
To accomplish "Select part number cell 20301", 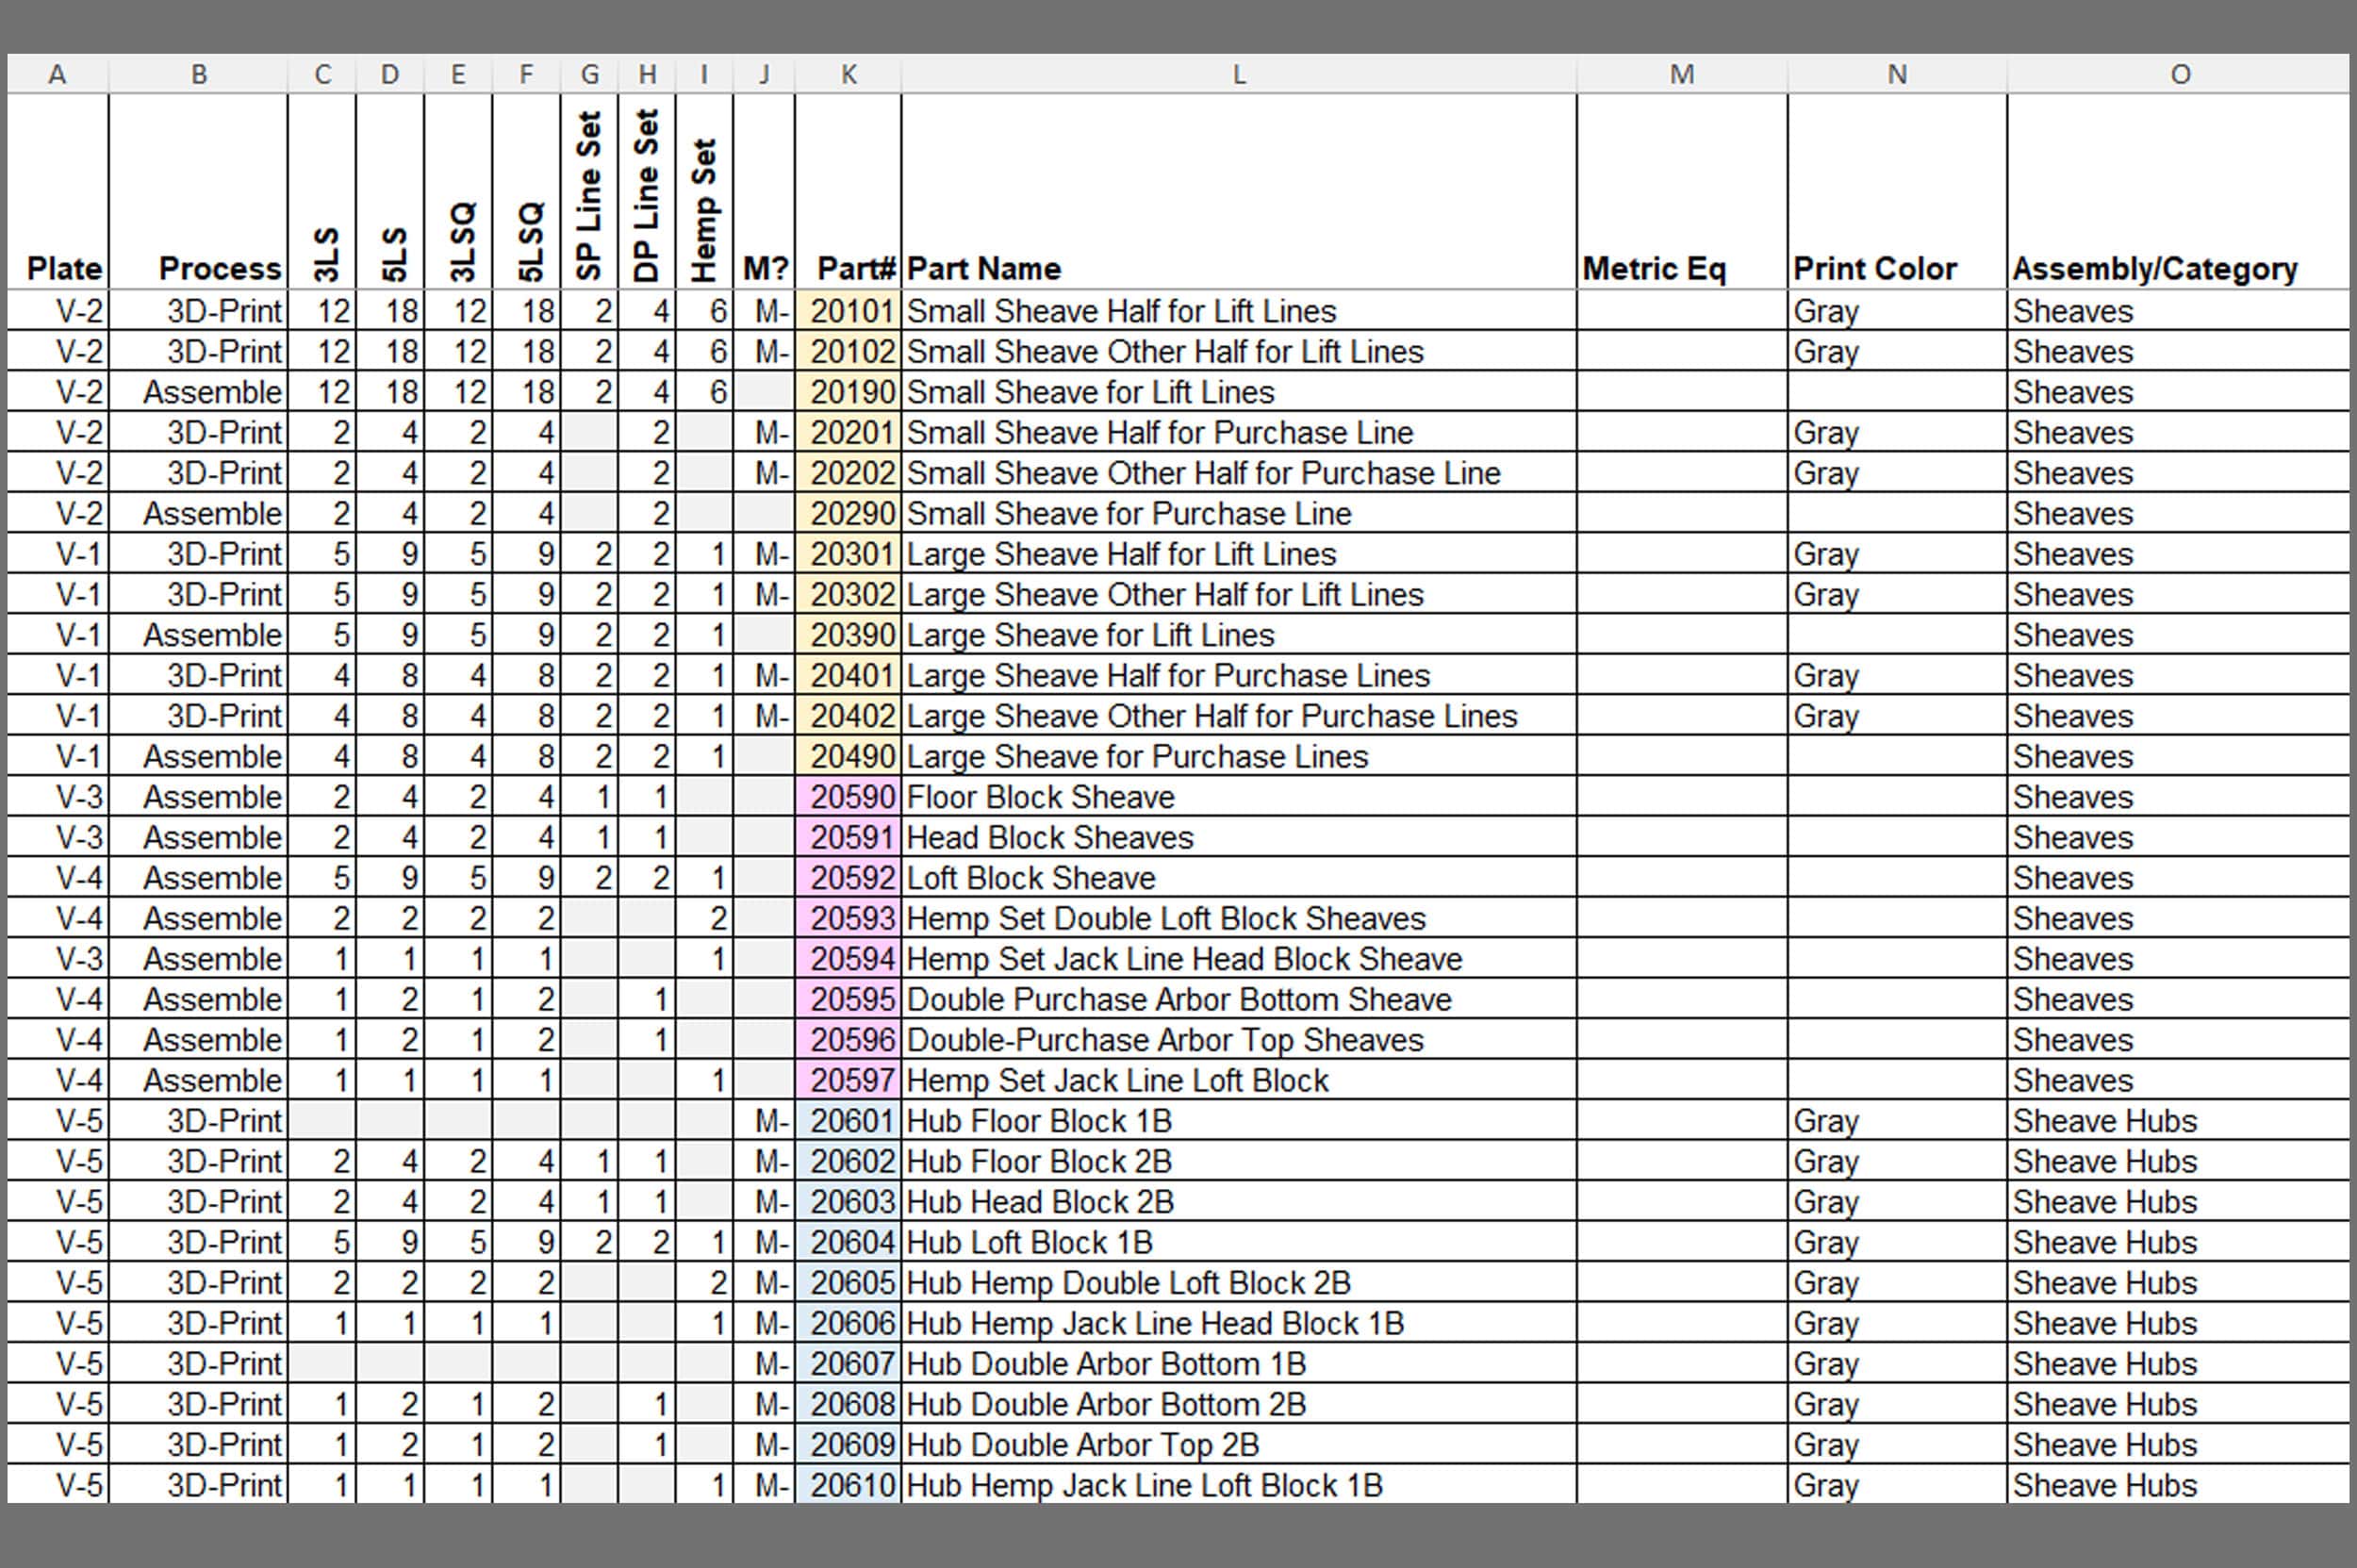I will tap(848, 554).
